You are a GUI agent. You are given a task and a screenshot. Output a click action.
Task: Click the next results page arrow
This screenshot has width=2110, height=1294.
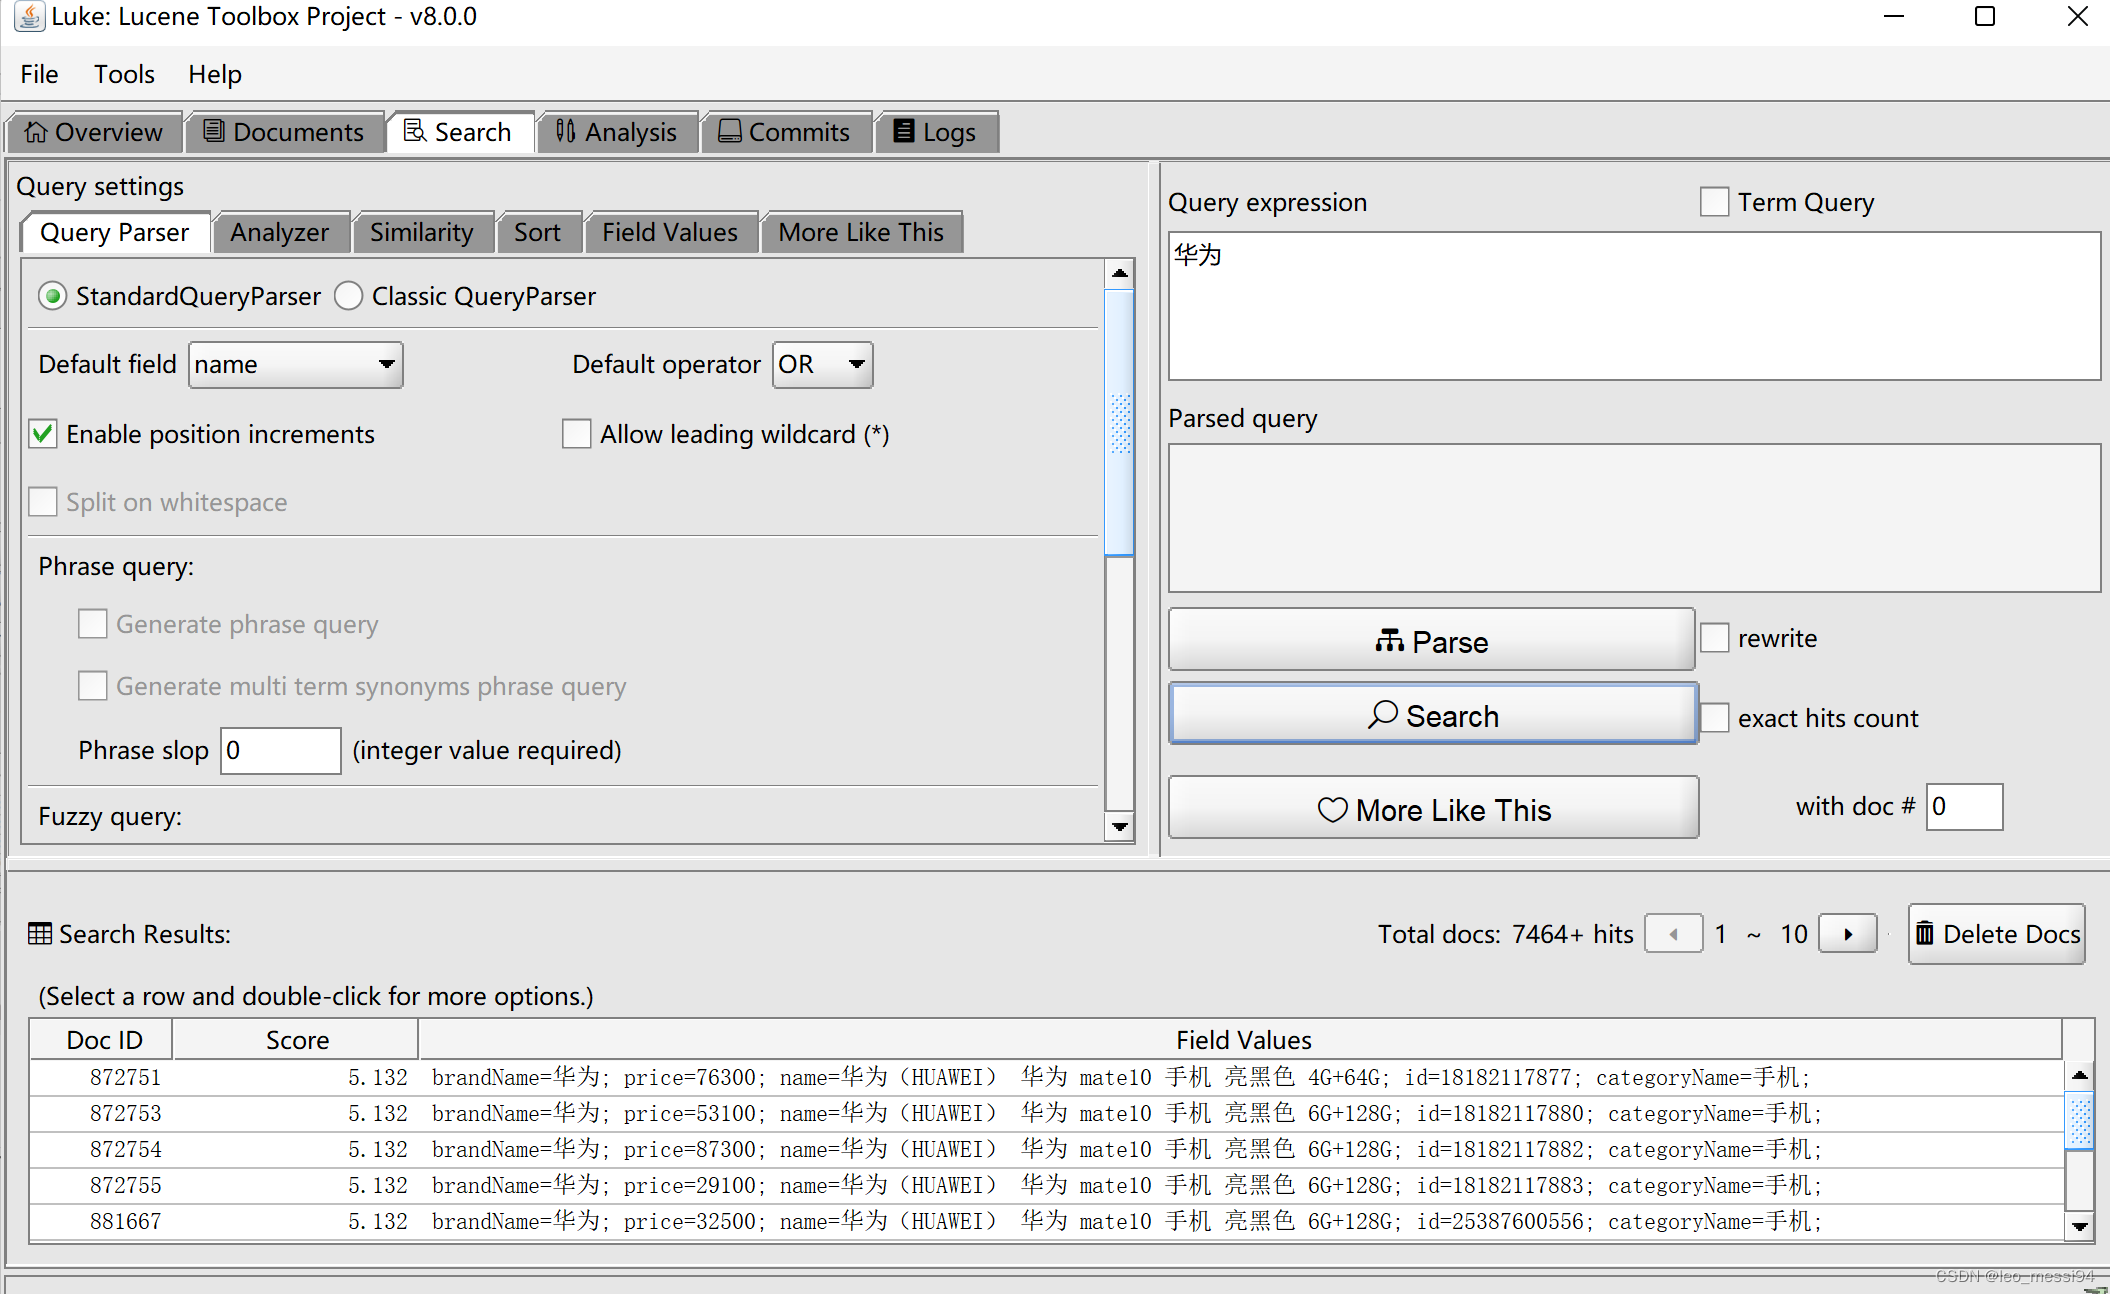coord(1847,934)
